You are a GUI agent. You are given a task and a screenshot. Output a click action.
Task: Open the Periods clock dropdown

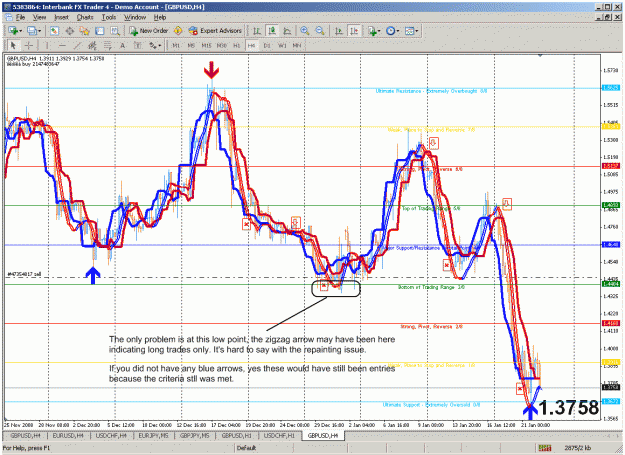click(x=393, y=31)
